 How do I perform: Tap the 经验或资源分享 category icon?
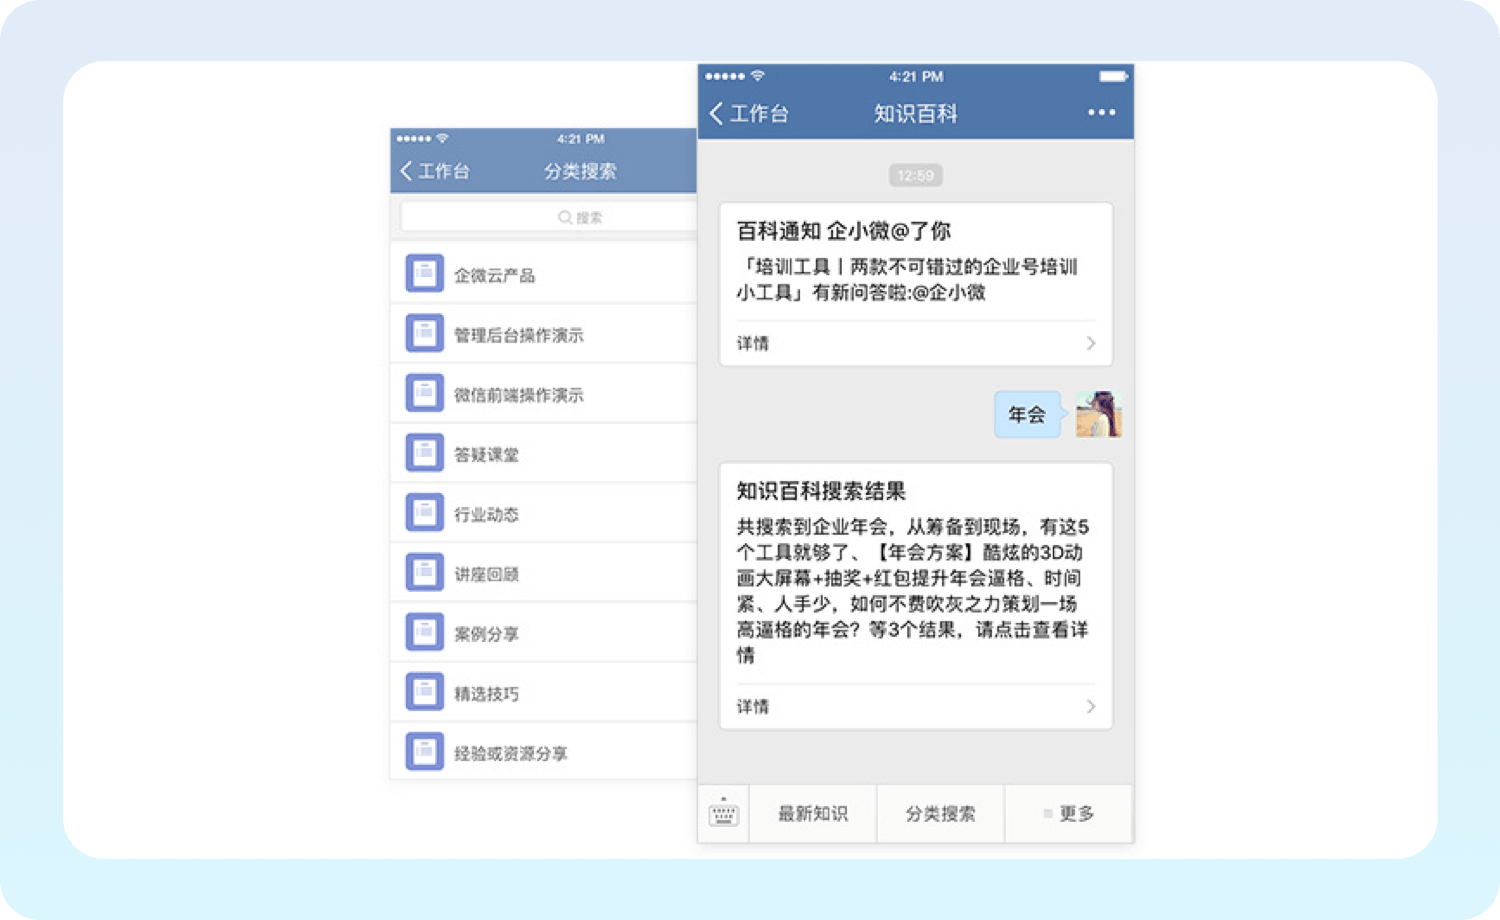(424, 752)
